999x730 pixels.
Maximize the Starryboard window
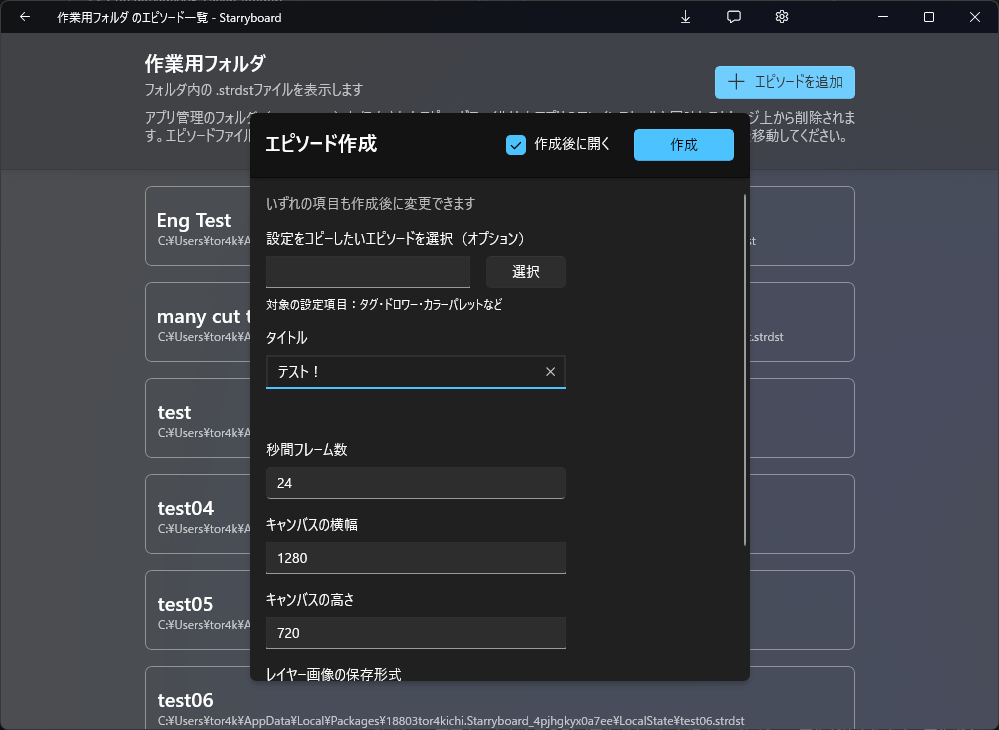[929, 17]
